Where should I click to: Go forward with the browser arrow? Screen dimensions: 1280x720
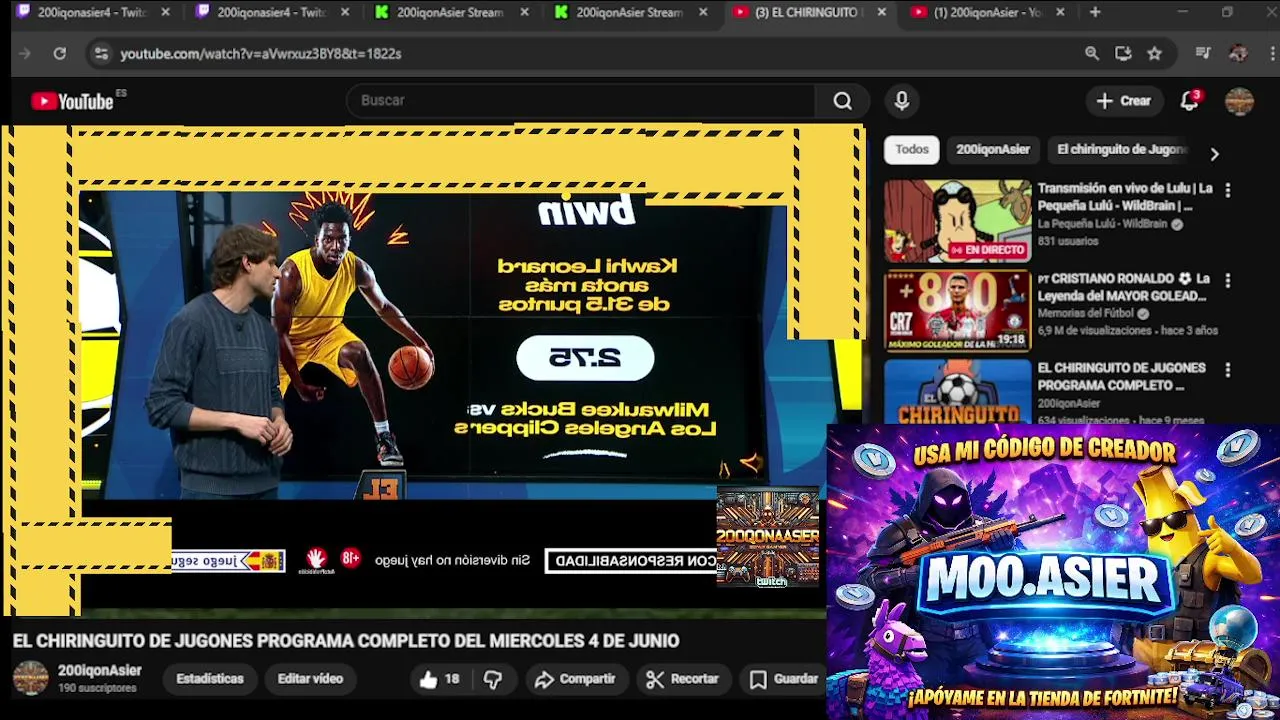click(x=25, y=53)
